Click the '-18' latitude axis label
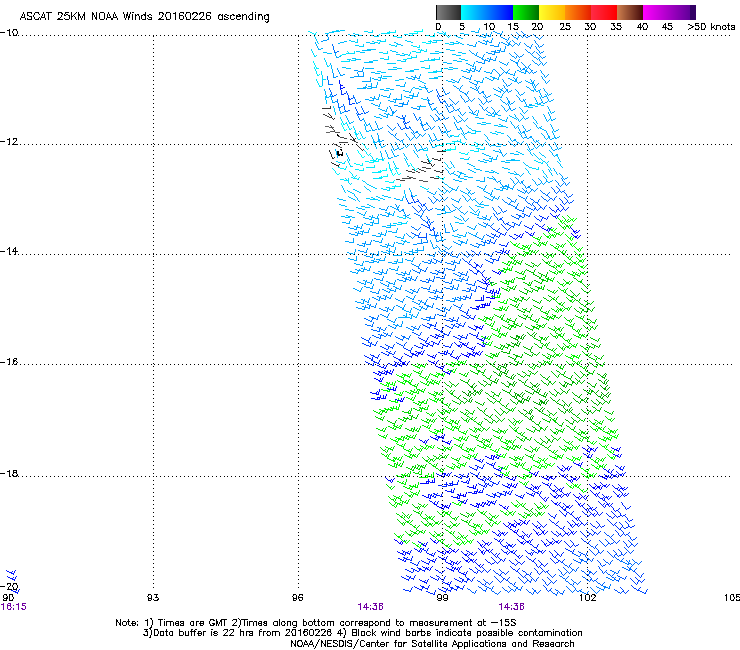The width and height of the screenshot is (740, 650). pos(9,473)
